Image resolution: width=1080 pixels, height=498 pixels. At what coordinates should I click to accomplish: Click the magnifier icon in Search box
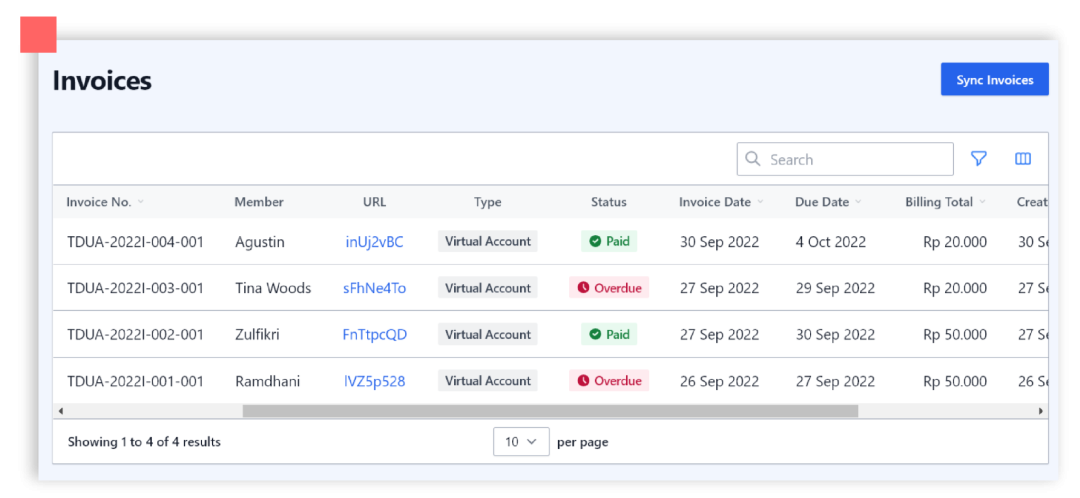click(x=754, y=159)
